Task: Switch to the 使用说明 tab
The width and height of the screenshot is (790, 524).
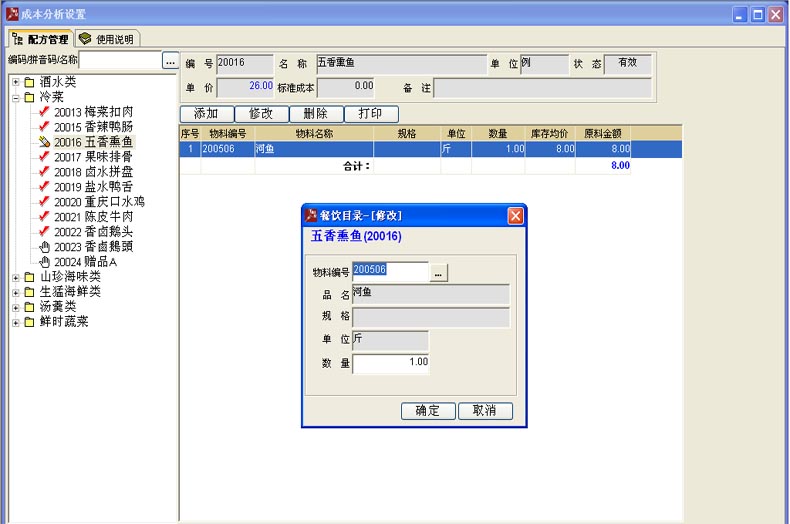Action: pos(106,39)
